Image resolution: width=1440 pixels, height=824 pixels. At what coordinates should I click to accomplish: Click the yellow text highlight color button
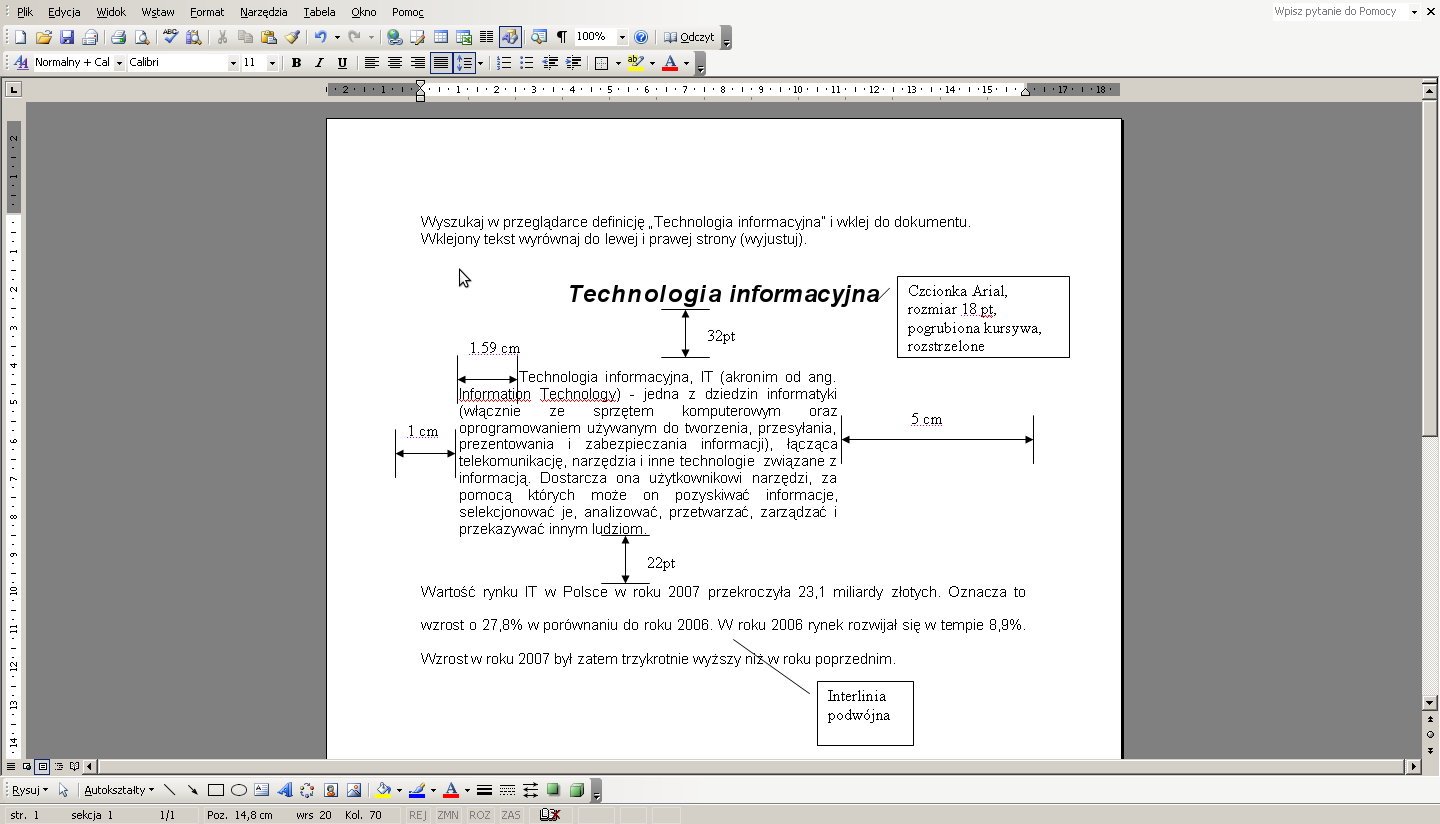click(635, 63)
